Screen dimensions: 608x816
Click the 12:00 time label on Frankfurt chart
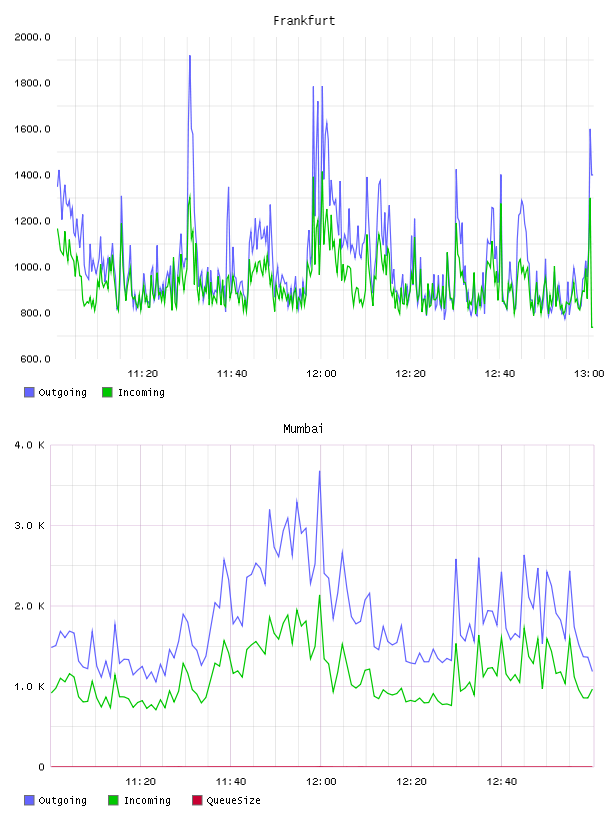tap(321, 374)
